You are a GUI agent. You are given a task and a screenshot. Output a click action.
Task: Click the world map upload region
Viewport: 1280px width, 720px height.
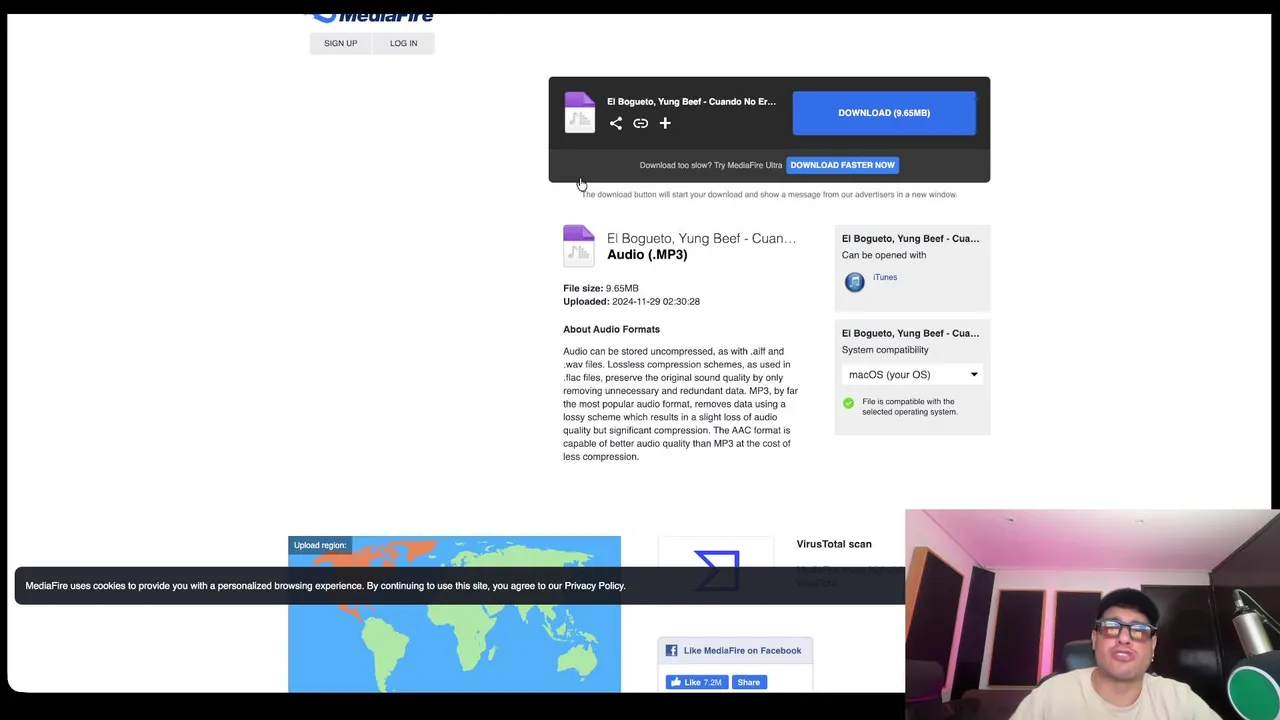point(454,614)
